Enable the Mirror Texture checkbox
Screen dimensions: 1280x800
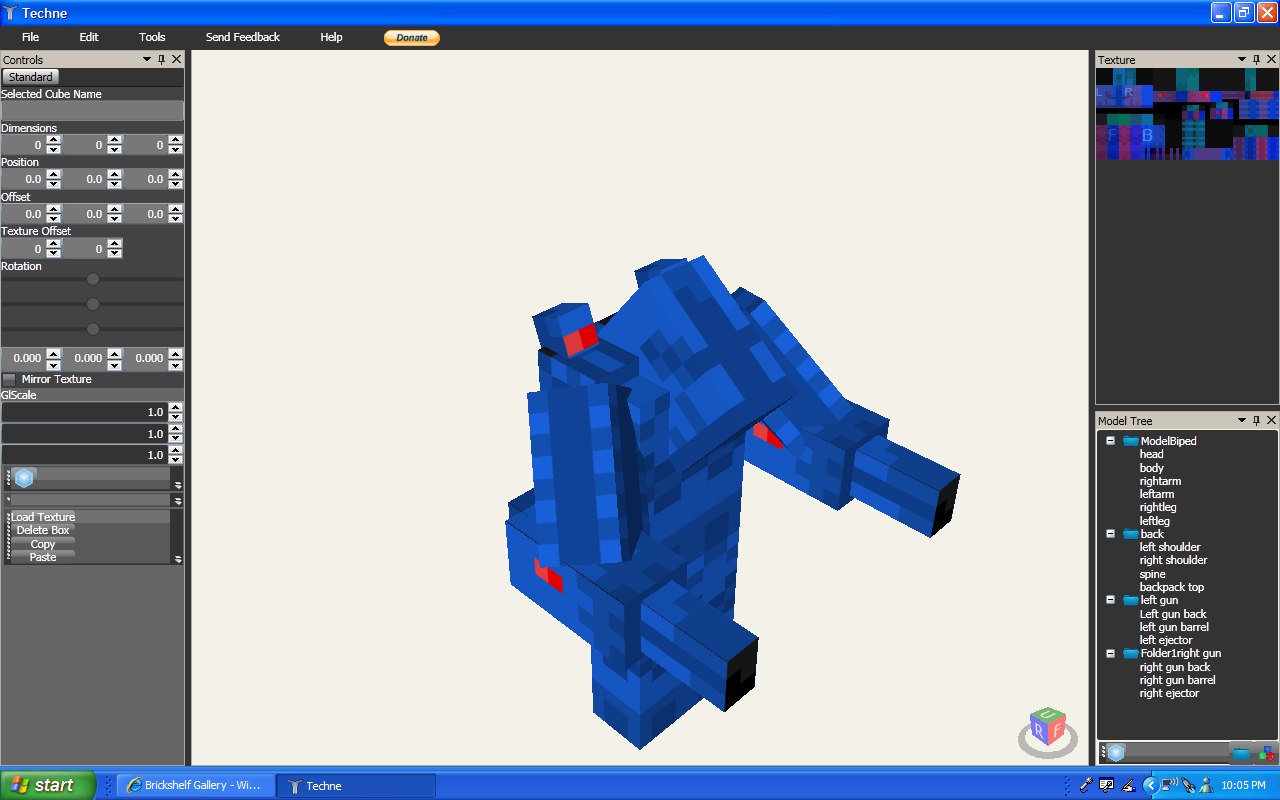(x=8, y=379)
